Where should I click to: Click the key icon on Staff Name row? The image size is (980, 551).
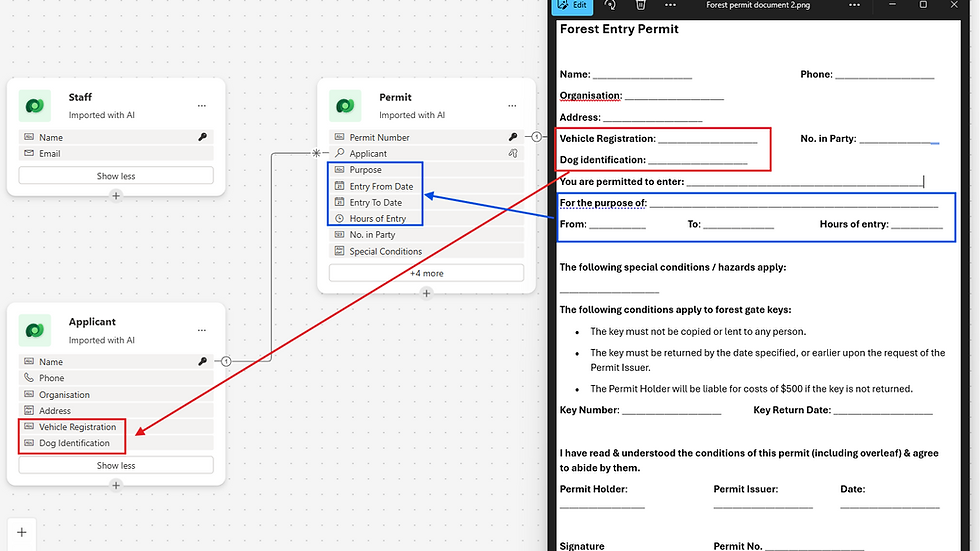tap(202, 137)
